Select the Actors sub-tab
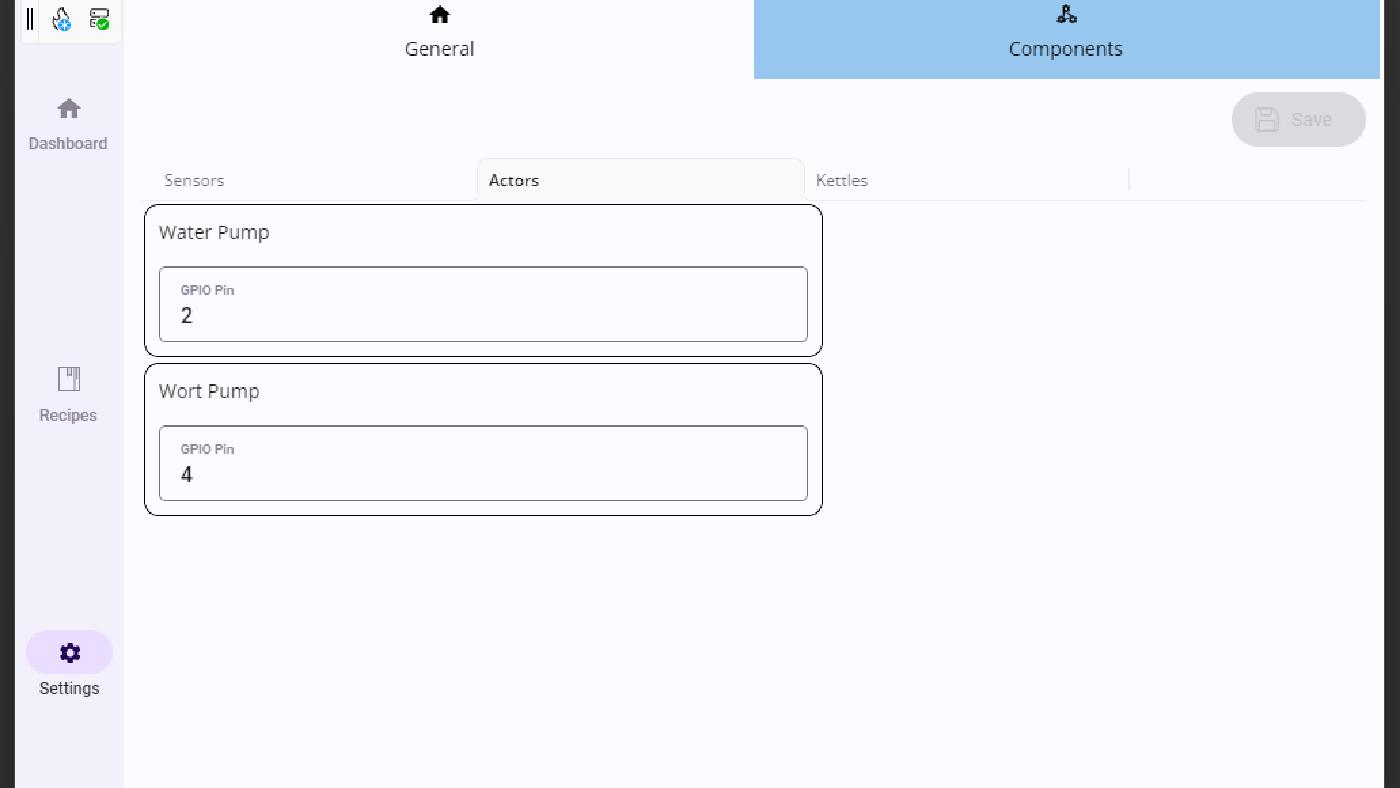The height and width of the screenshot is (788, 1400). [x=514, y=181]
